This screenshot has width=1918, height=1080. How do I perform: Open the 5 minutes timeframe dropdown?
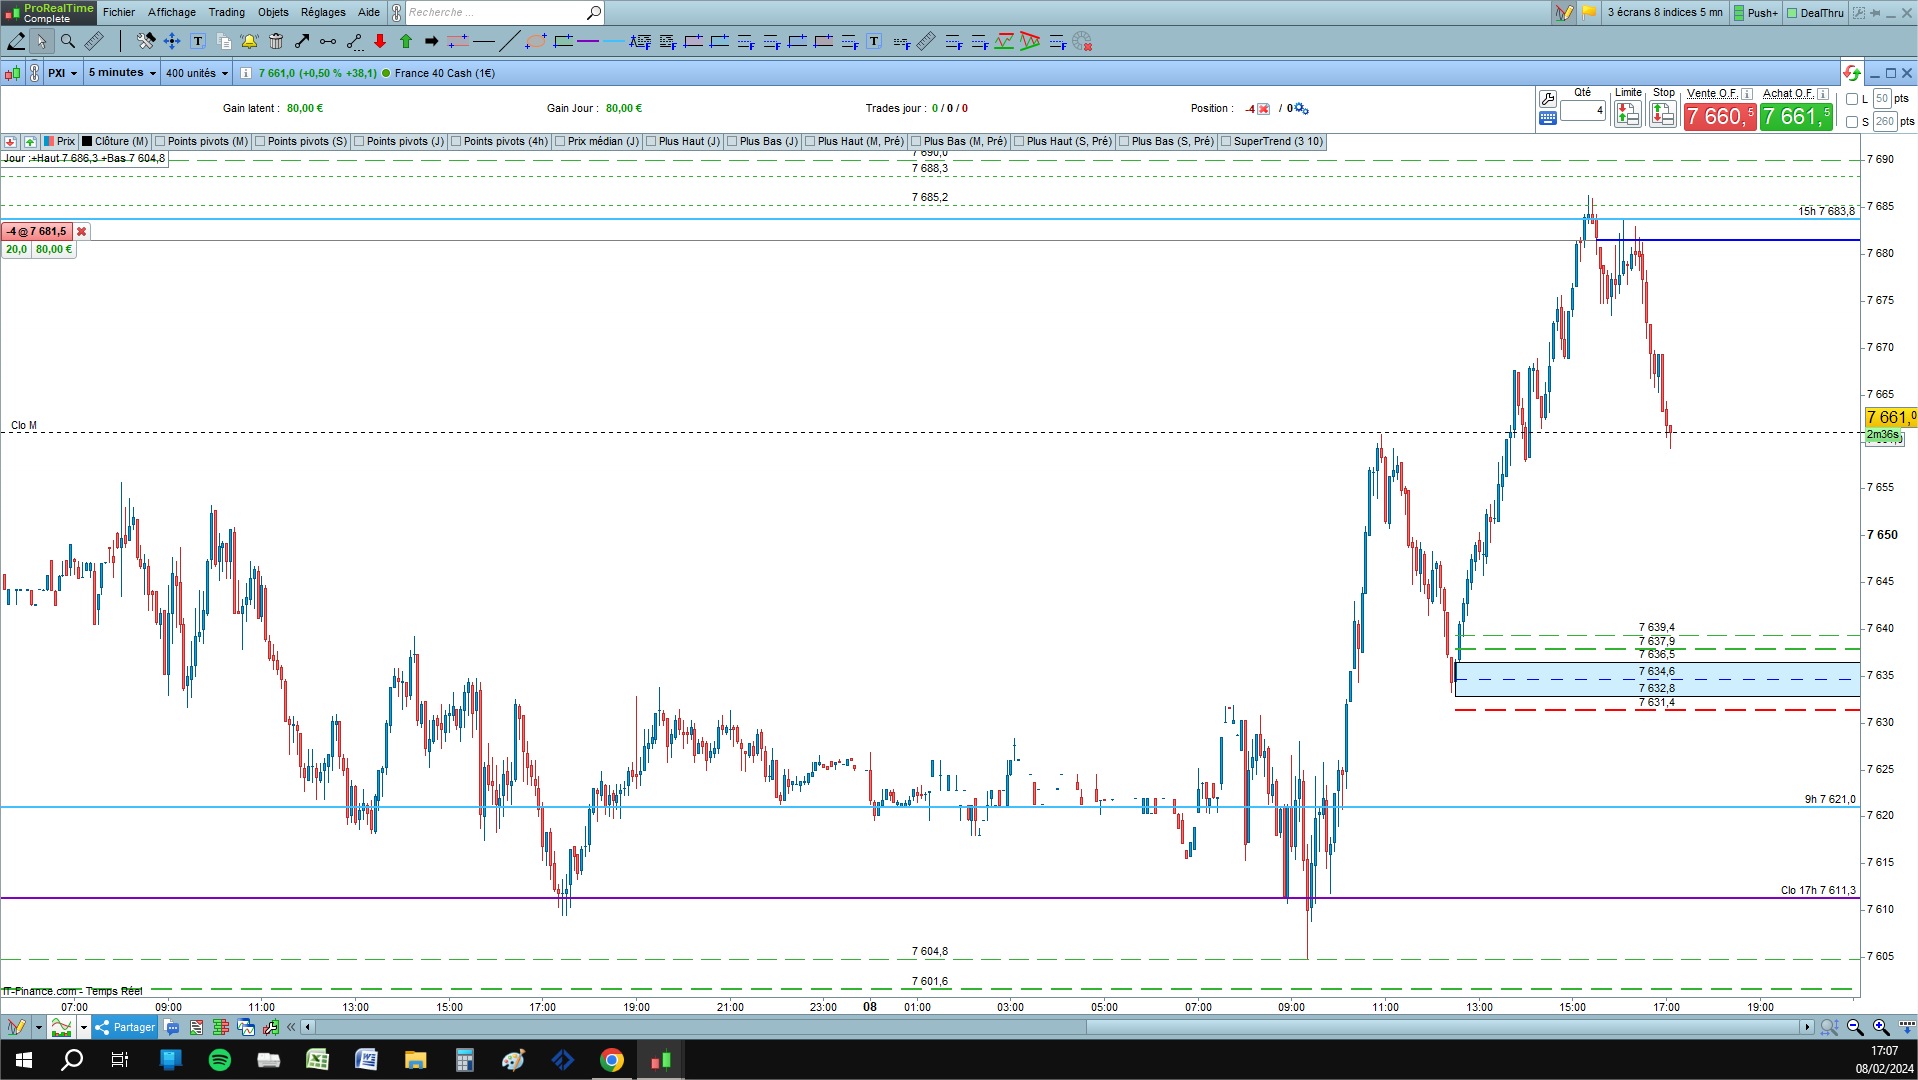[x=122, y=73]
